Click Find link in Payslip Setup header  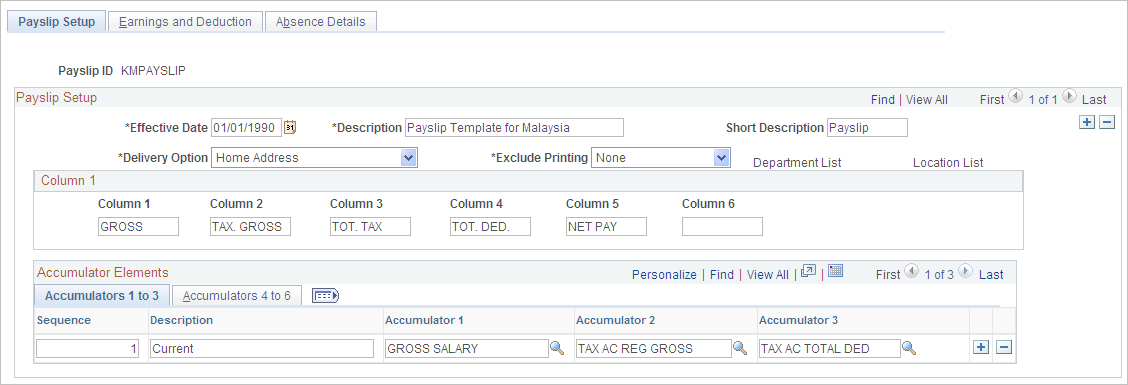883,100
